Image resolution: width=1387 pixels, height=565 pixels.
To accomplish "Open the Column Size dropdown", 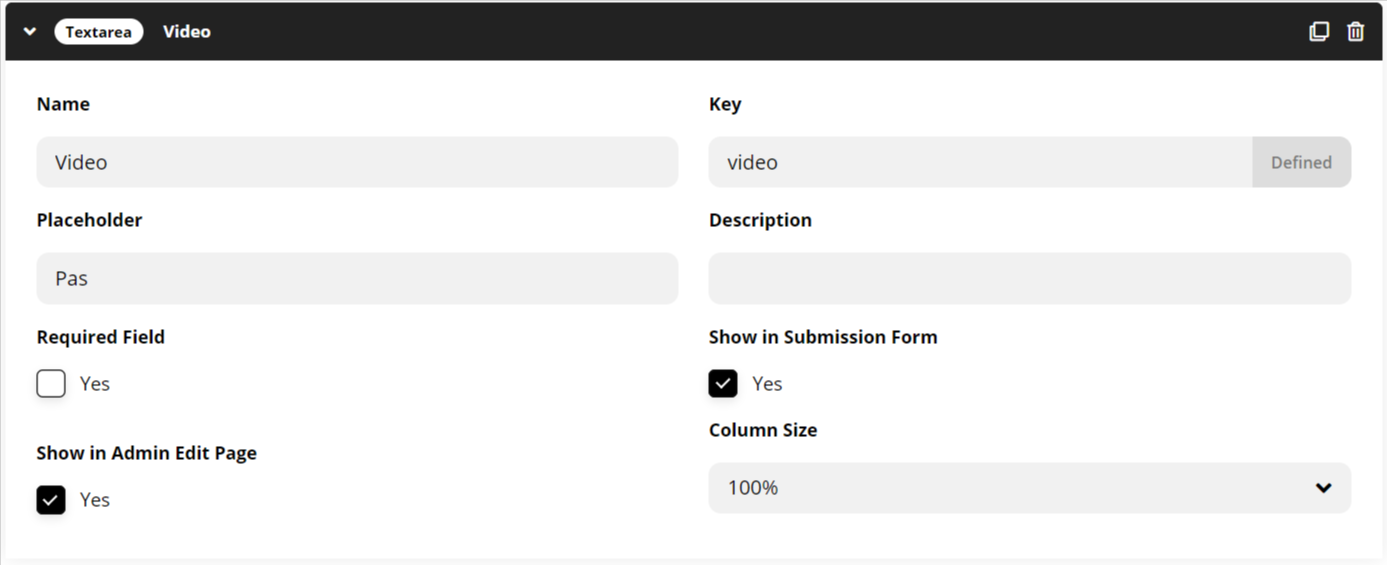I will point(1030,488).
